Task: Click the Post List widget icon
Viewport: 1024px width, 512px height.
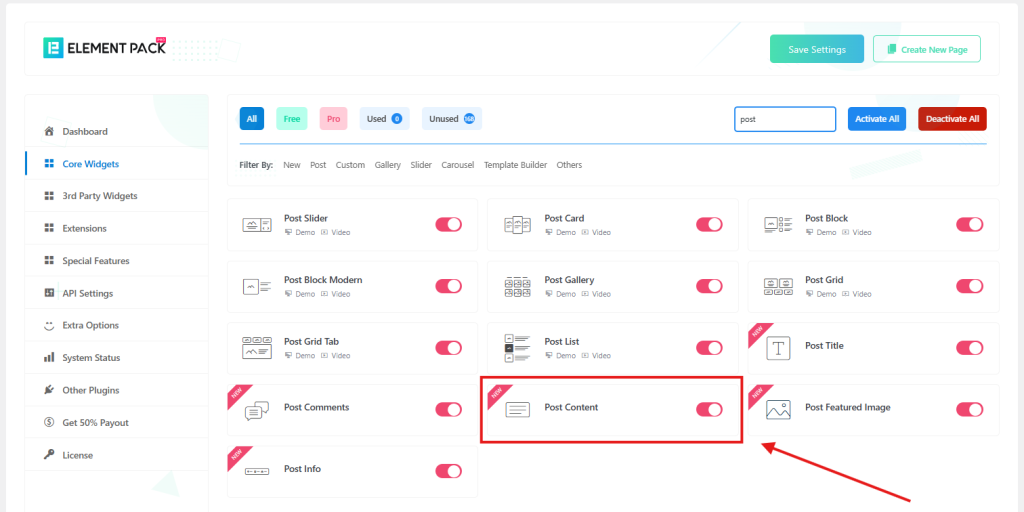Action: (x=517, y=348)
